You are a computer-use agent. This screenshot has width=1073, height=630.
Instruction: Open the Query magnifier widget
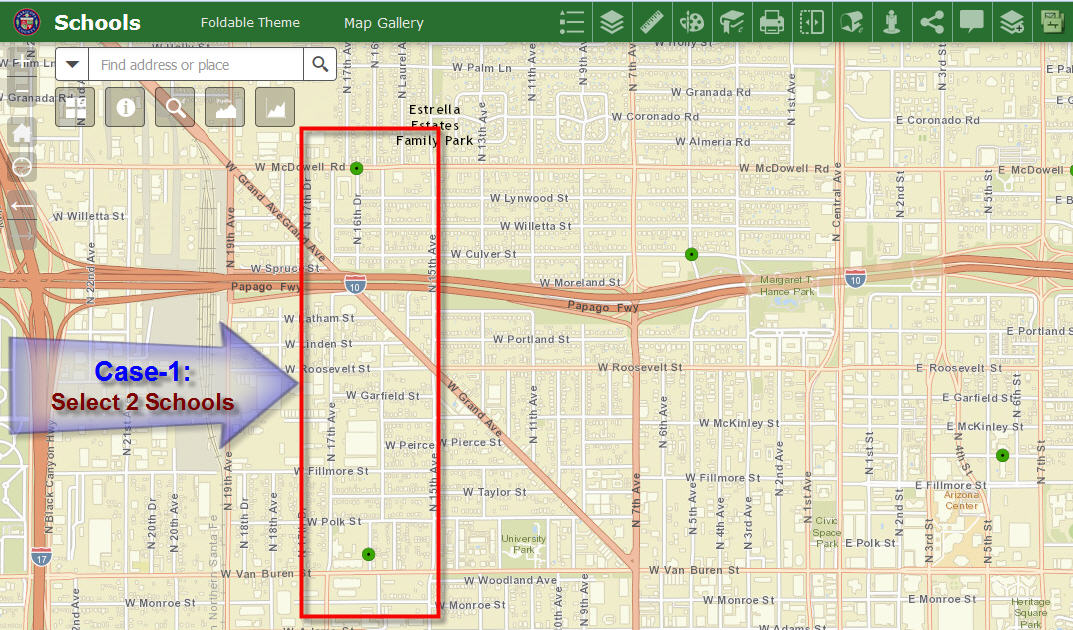174,107
